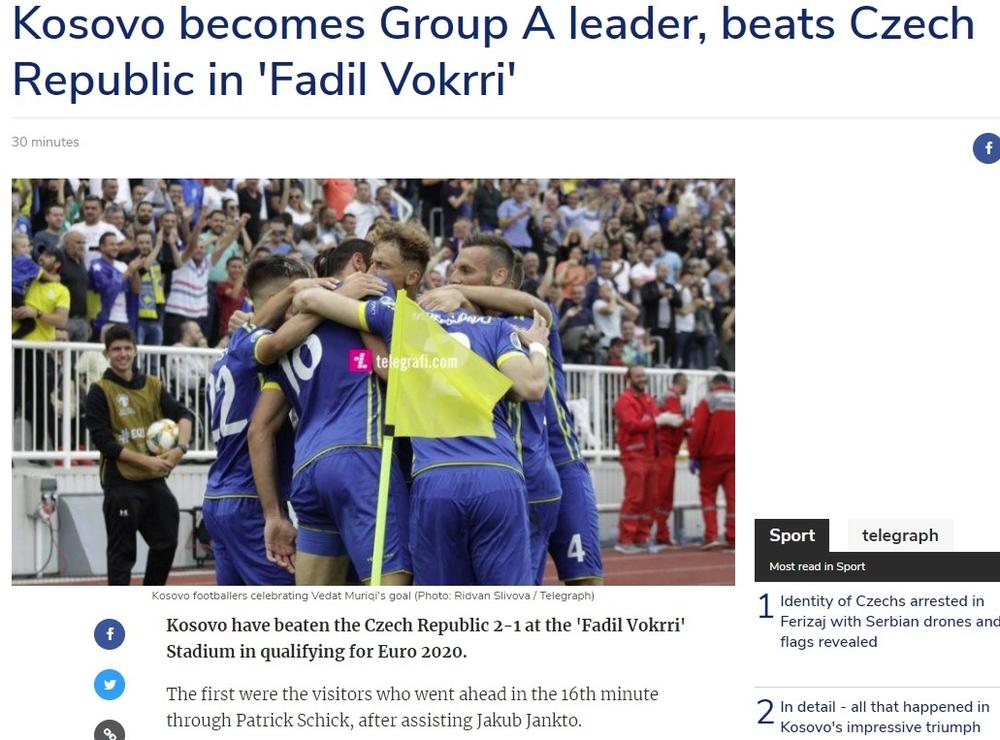Click the Facebook share icon beside article text
Viewport: 1000px width, 740px height.
(110, 634)
